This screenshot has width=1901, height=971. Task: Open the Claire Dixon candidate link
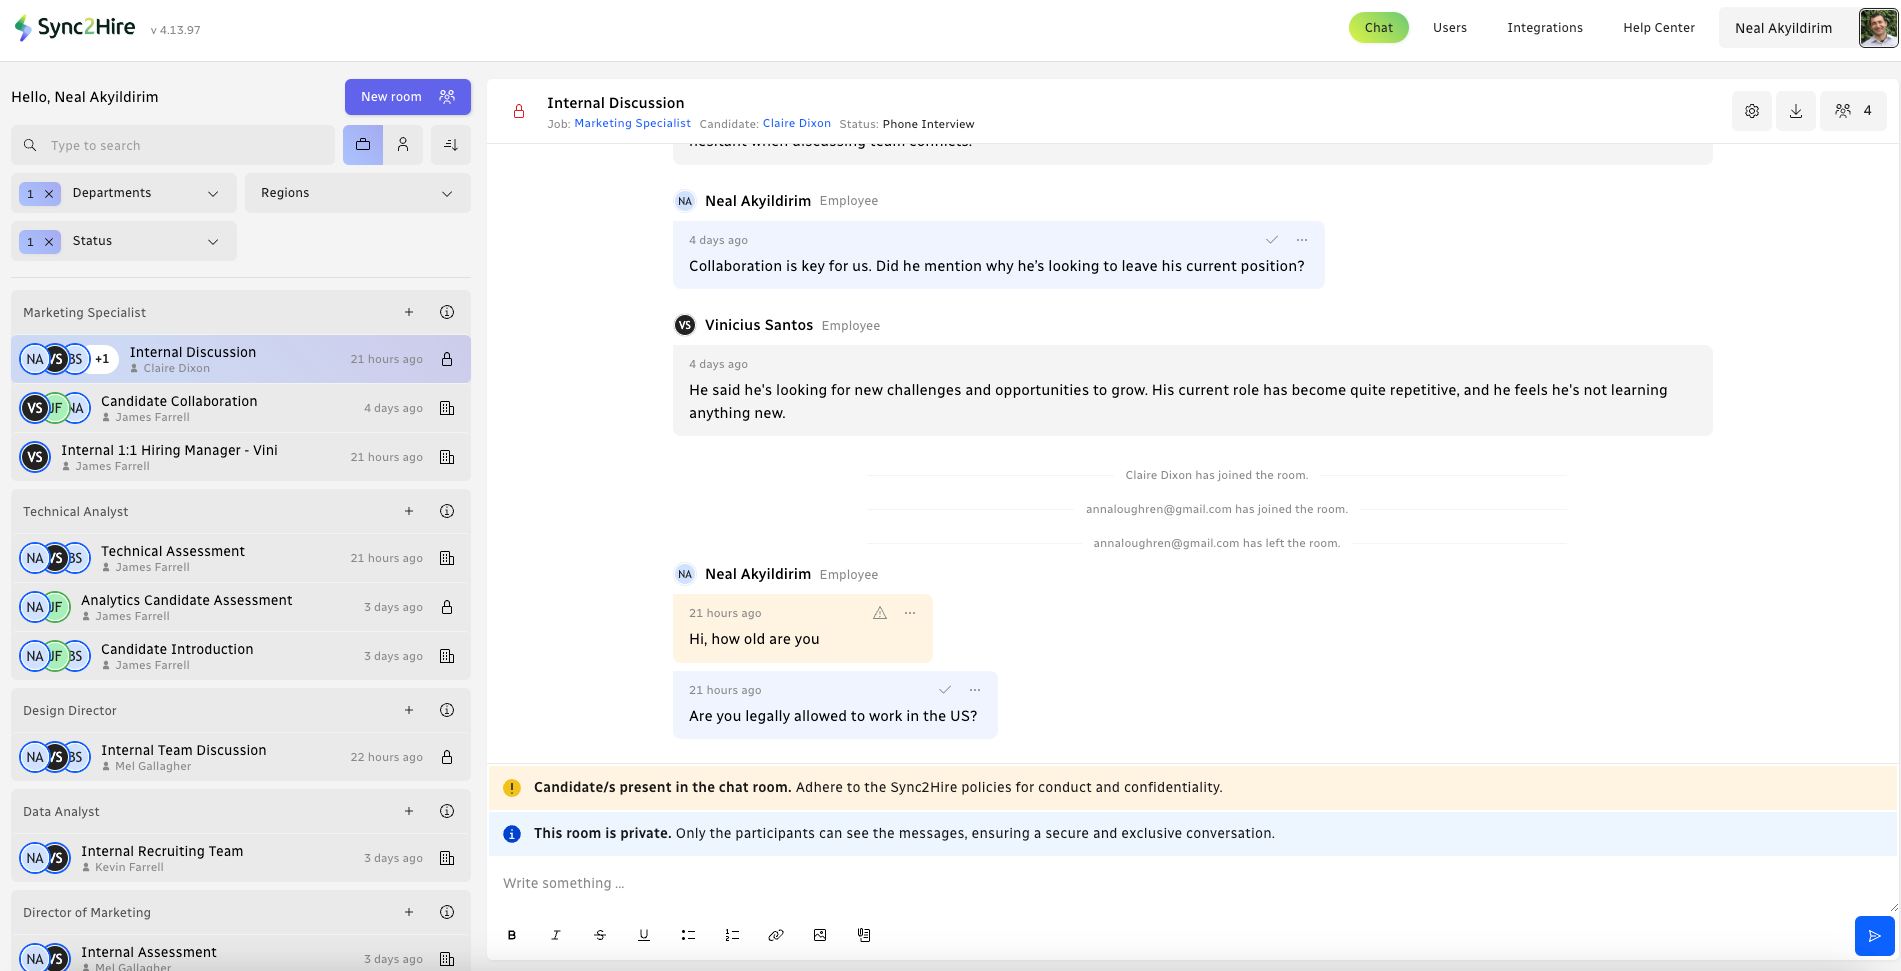point(796,124)
